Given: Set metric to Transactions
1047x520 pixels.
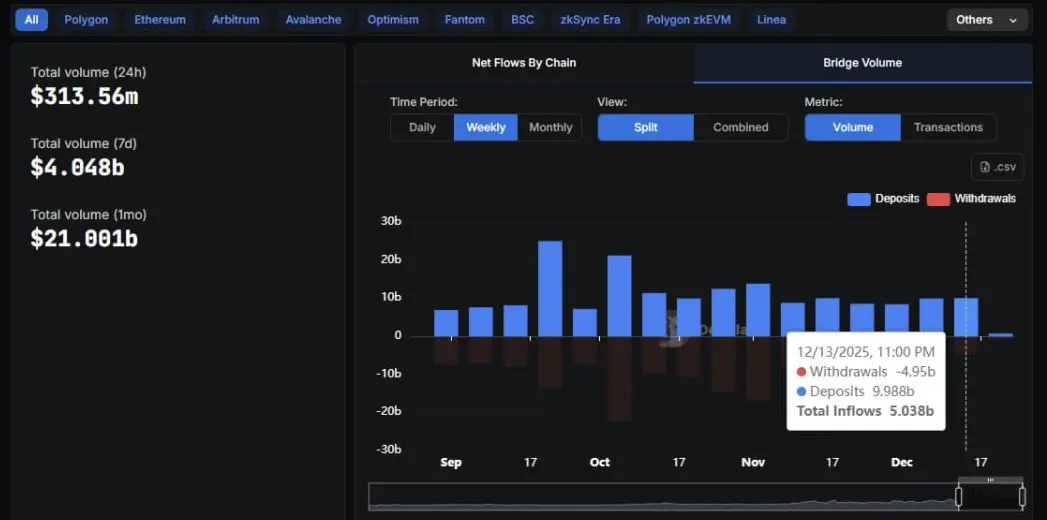Looking at the screenshot, I should (x=948, y=127).
